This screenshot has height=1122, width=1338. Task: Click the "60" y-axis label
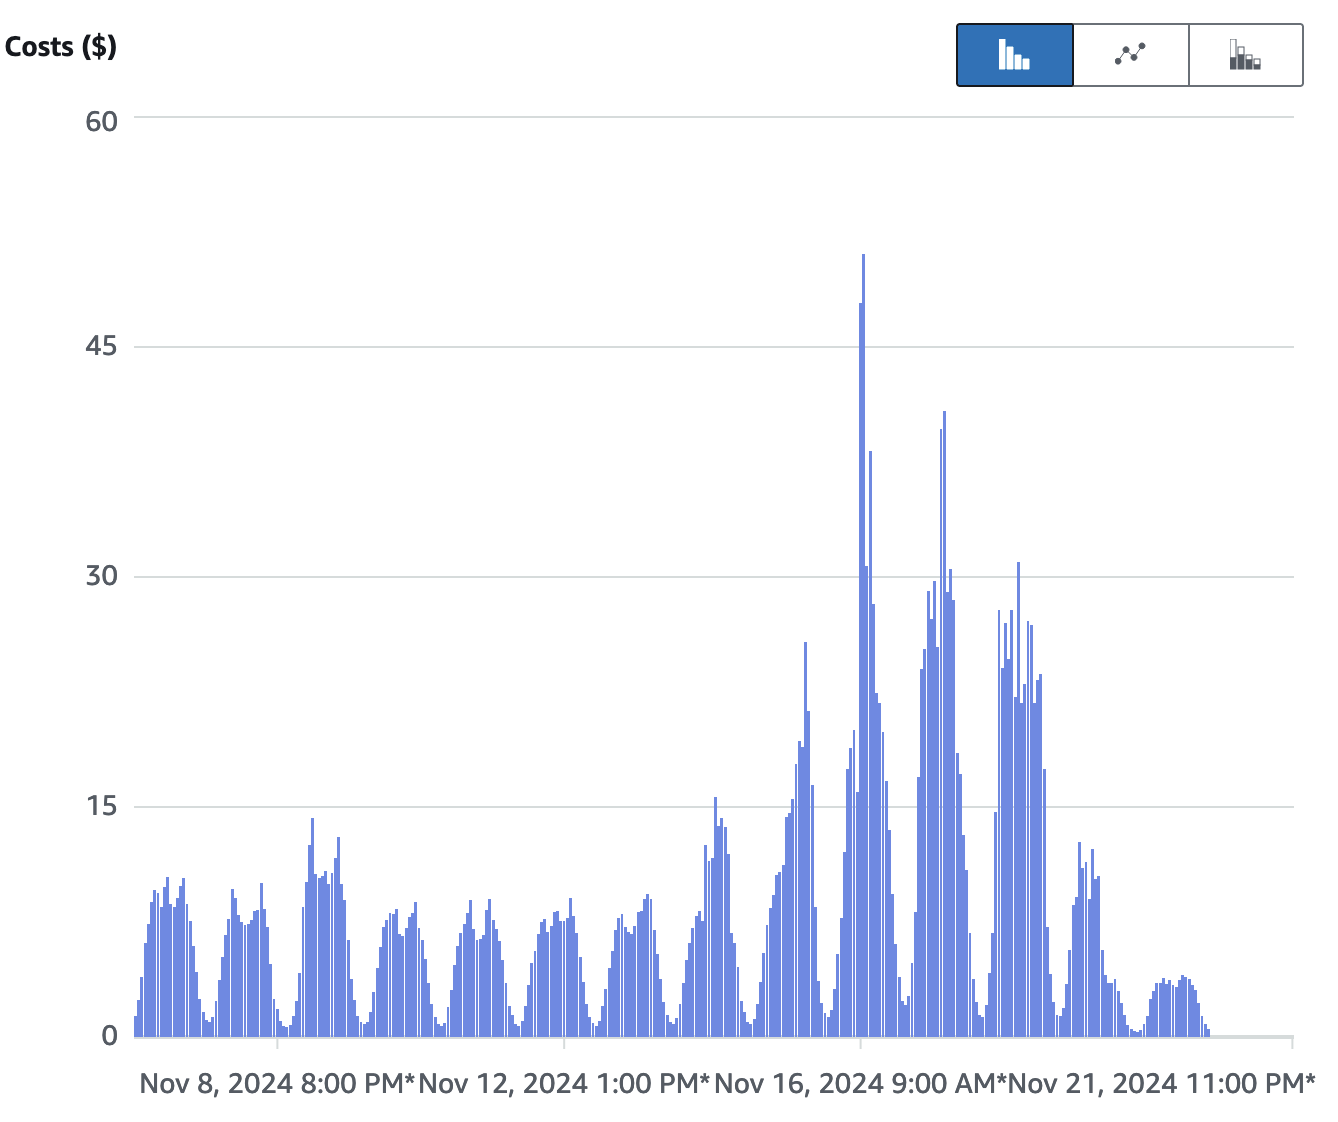click(102, 121)
